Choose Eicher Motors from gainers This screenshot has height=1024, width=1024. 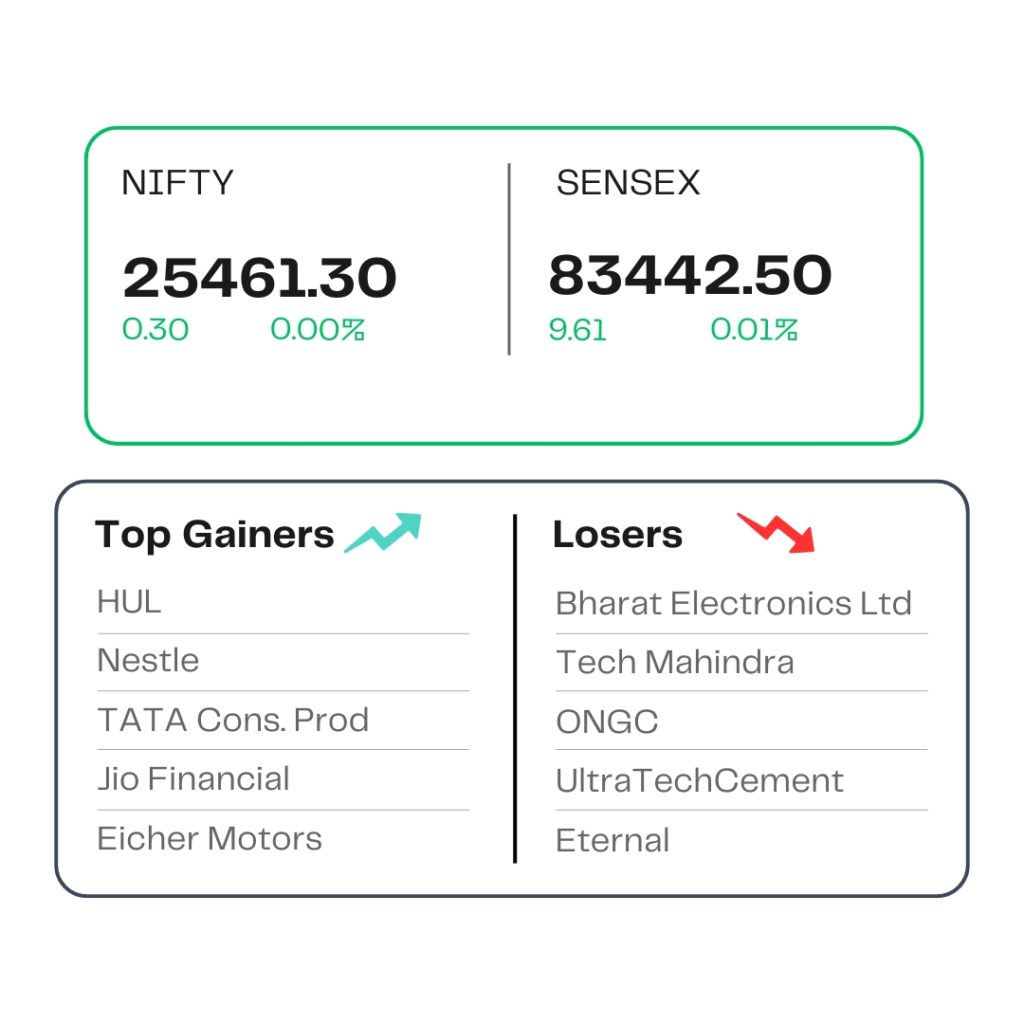point(210,839)
